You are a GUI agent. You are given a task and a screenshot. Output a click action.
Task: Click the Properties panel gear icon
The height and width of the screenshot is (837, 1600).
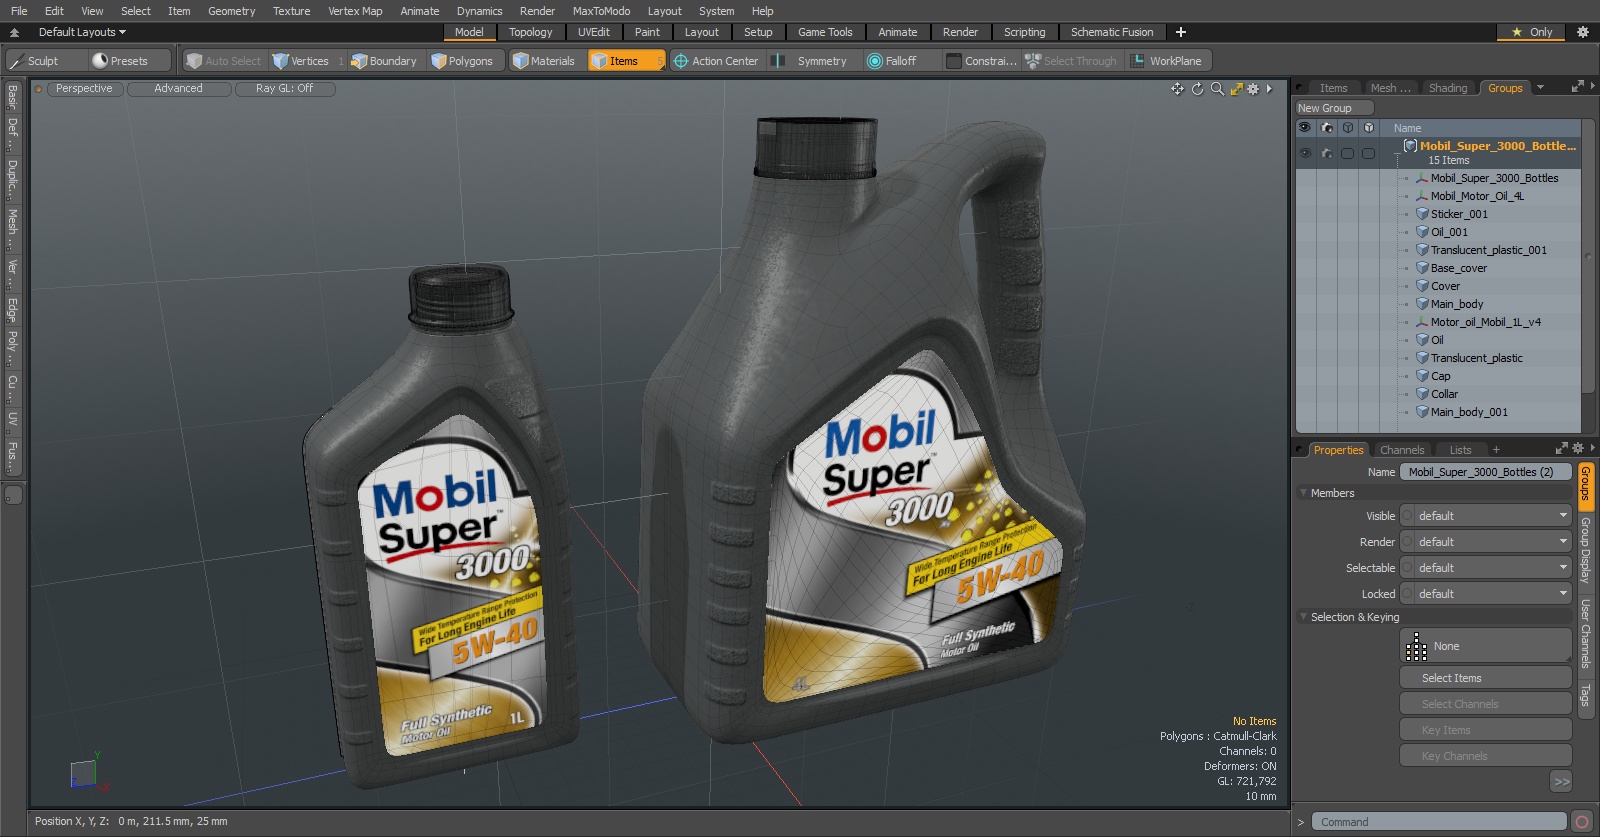tap(1578, 448)
